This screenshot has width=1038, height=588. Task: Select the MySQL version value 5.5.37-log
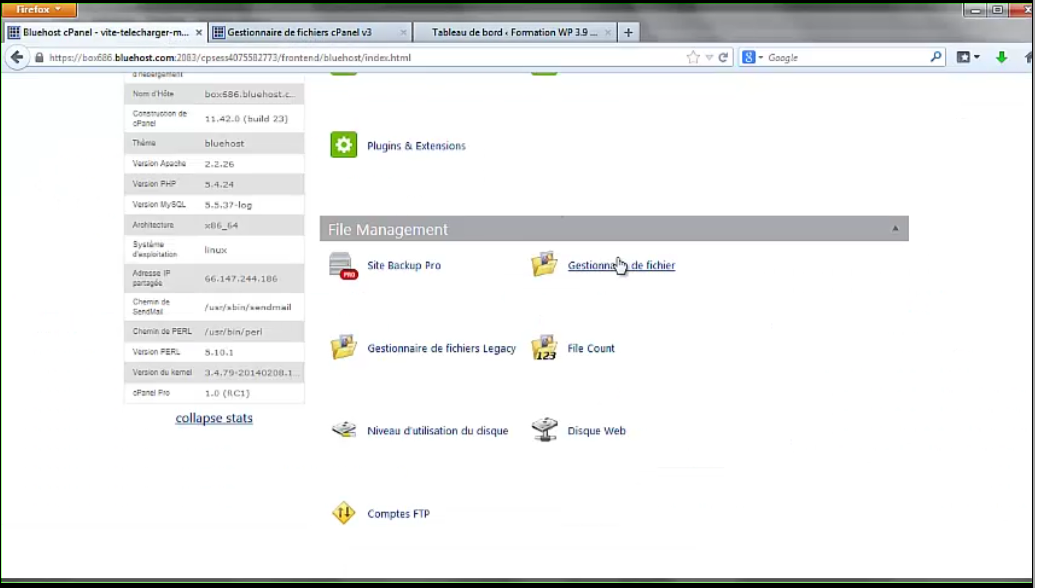(x=228, y=205)
